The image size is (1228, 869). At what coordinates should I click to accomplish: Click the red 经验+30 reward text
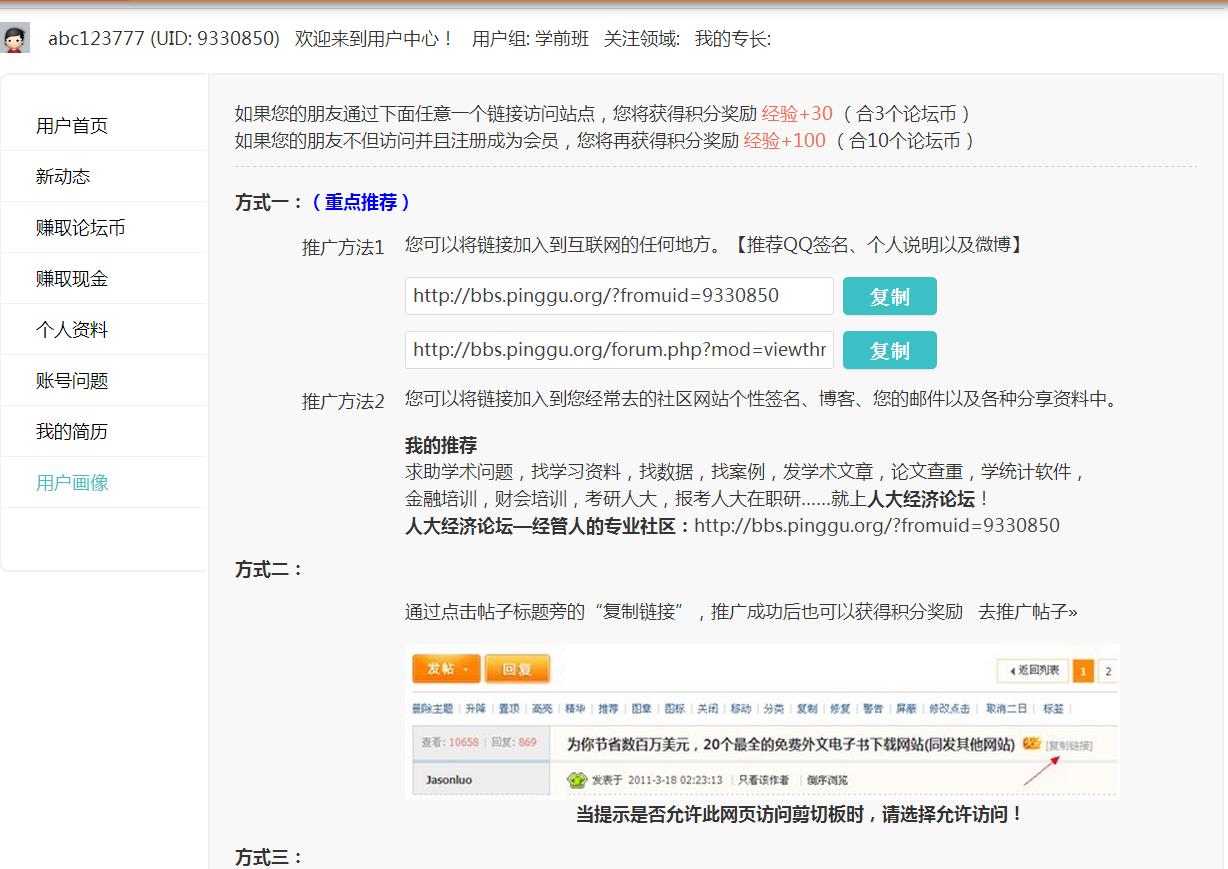tap(797, 114)
